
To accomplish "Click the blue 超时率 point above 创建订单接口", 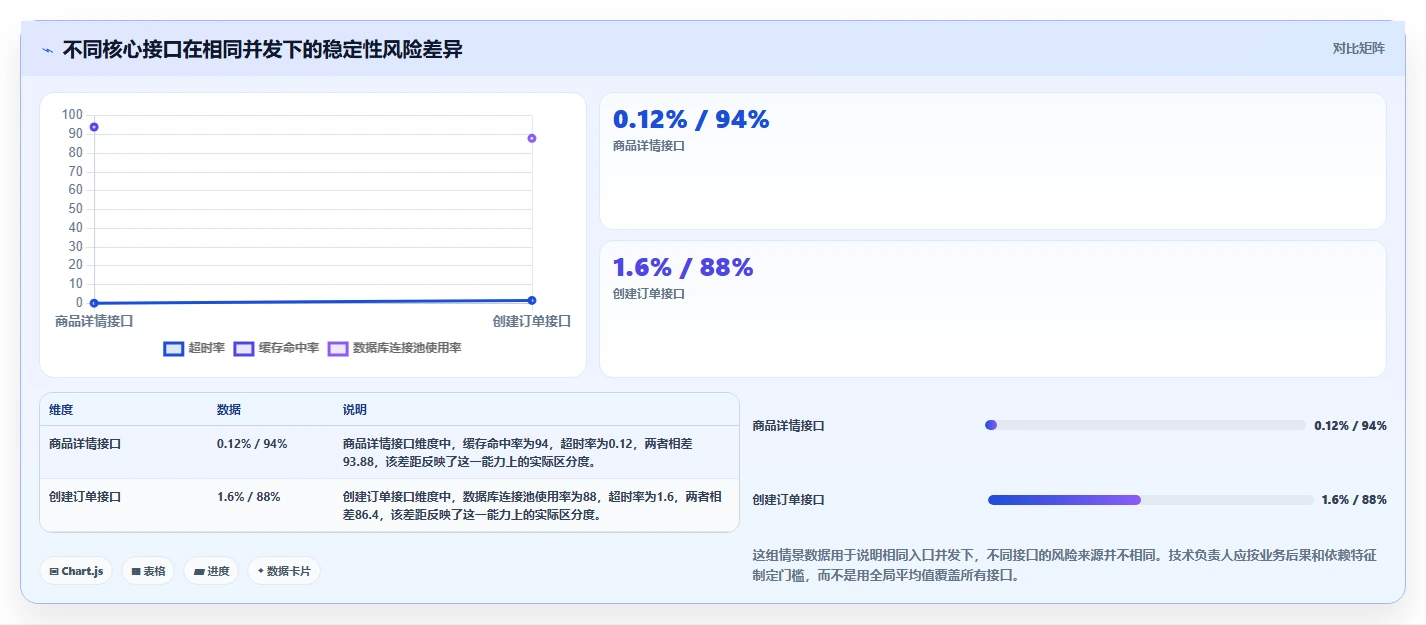I will [532, 300].
